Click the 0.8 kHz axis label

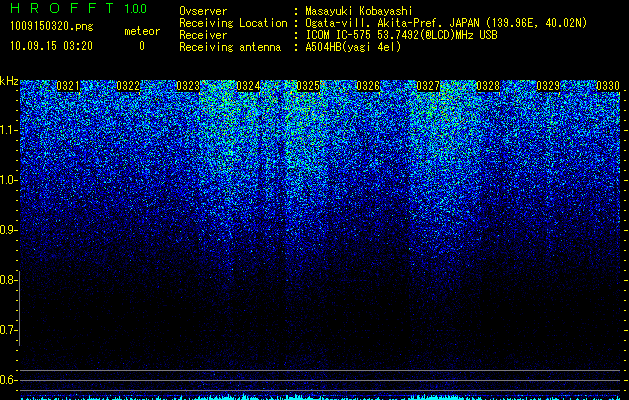8,280
